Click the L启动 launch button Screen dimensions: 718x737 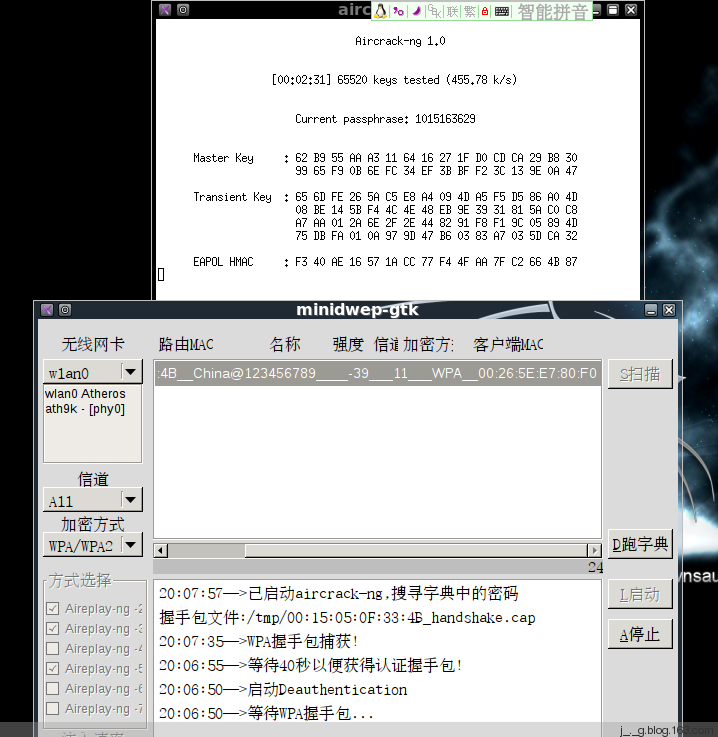click(x=640, y=595)
